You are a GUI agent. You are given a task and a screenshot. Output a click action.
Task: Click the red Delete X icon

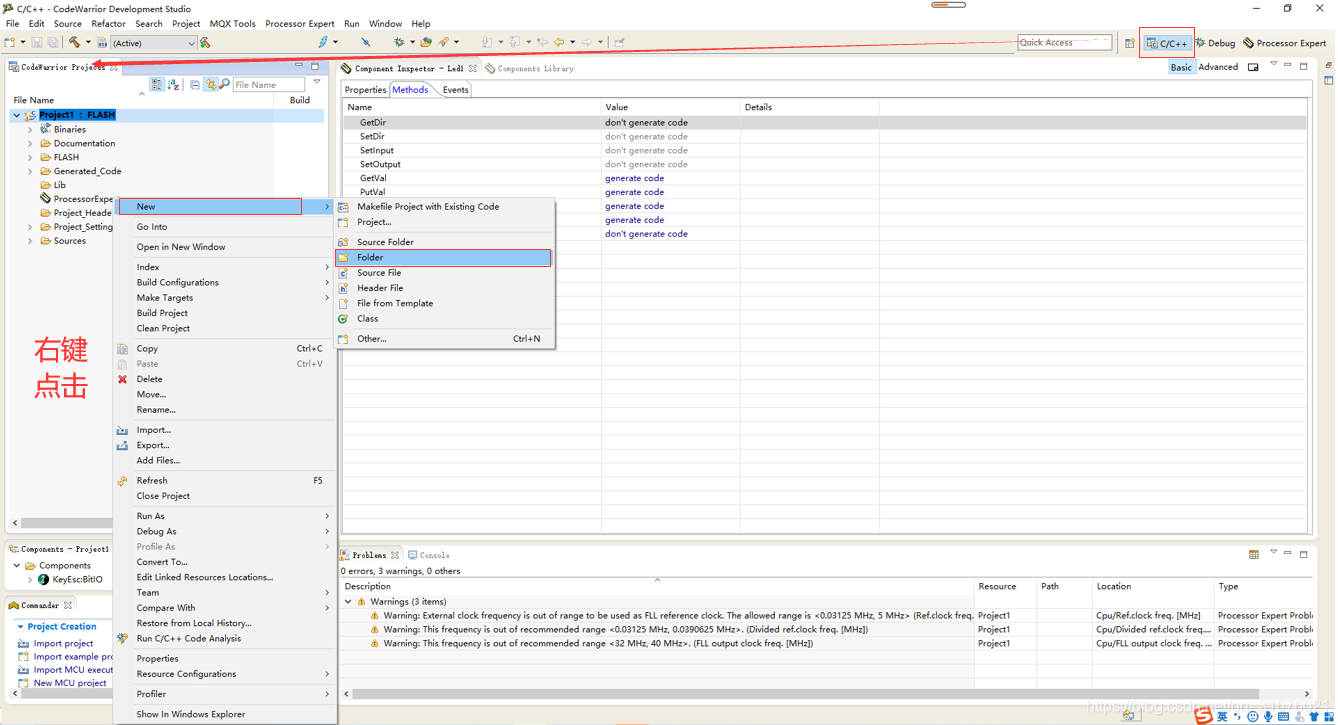(122, 380)
